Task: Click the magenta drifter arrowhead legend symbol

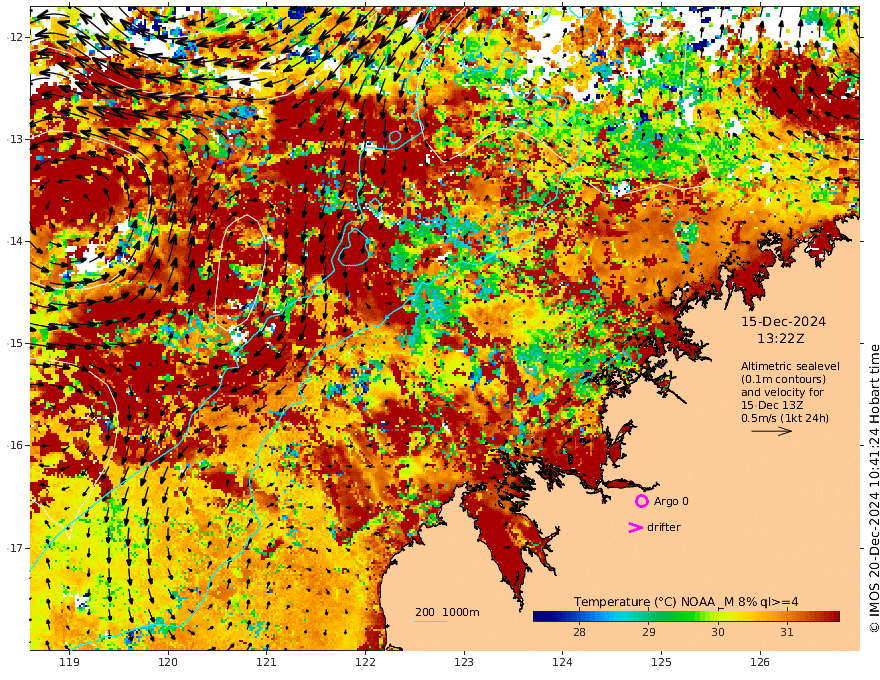Action: (x=635, y=527)
